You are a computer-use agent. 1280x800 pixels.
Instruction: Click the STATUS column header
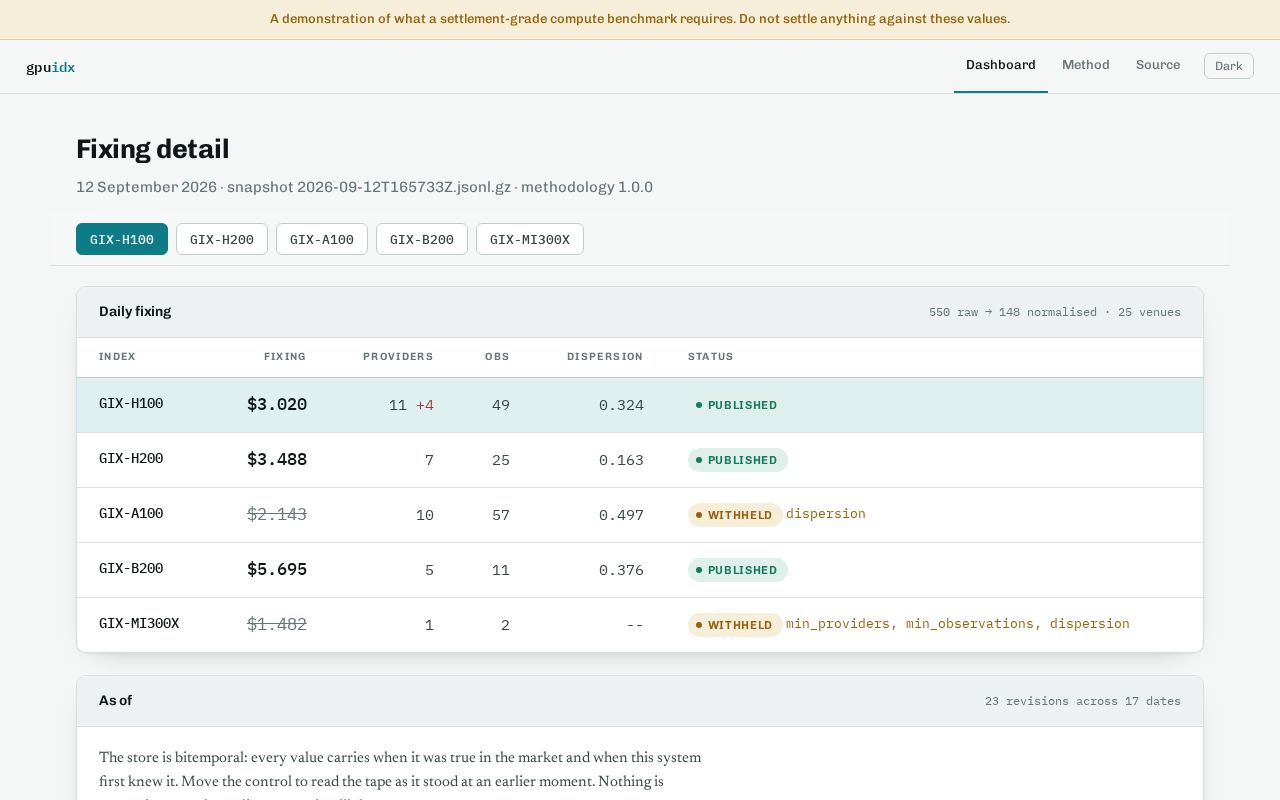coord(711,356)
